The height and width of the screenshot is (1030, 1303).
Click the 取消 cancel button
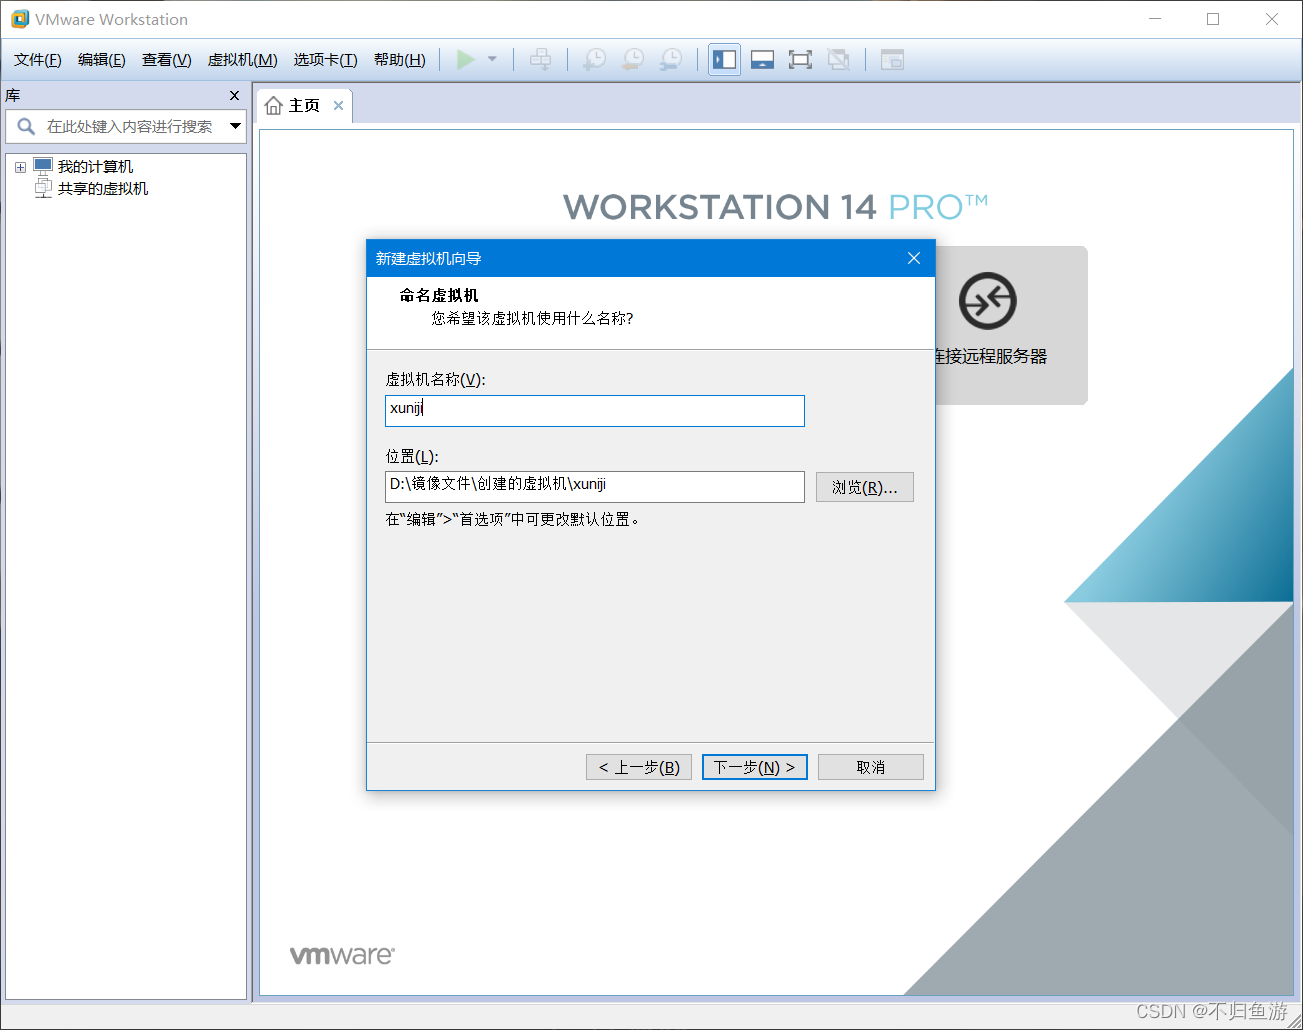871,767
